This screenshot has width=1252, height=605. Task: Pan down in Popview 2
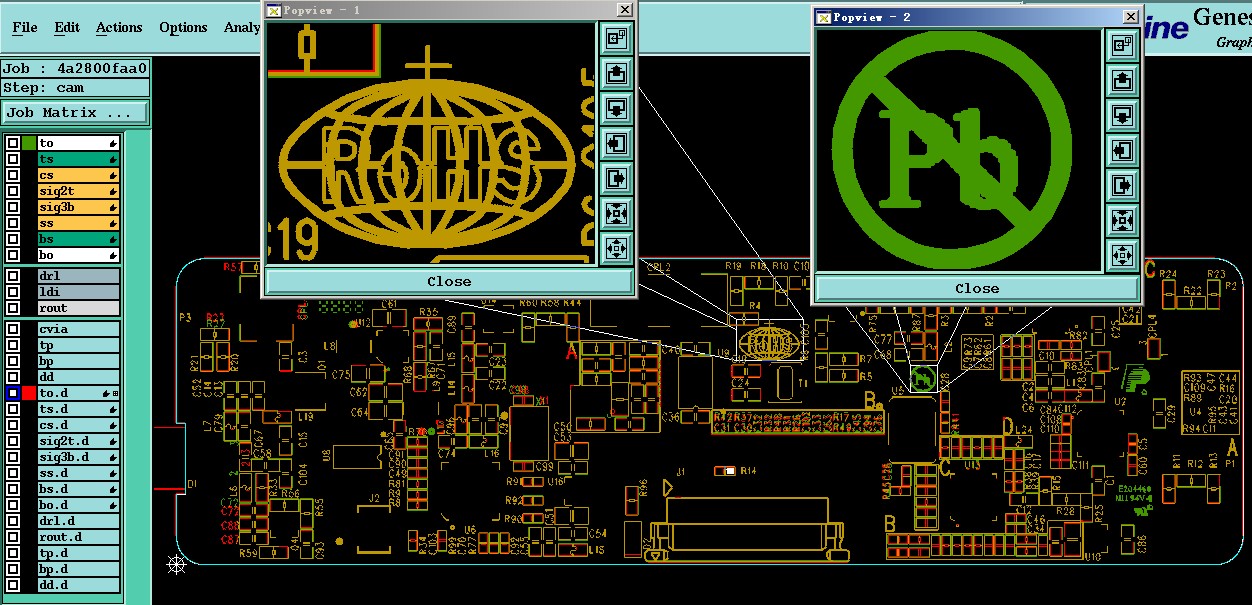point(1123,115)
